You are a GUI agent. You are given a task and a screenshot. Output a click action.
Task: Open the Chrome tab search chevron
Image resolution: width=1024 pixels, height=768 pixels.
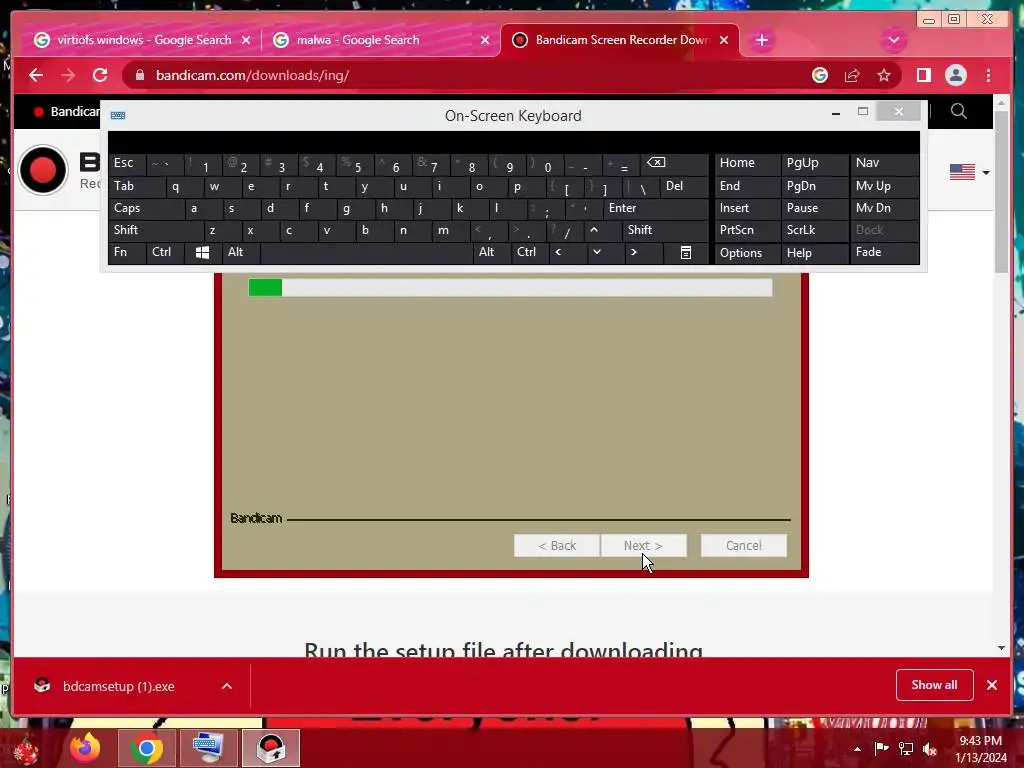click(893, 40)
